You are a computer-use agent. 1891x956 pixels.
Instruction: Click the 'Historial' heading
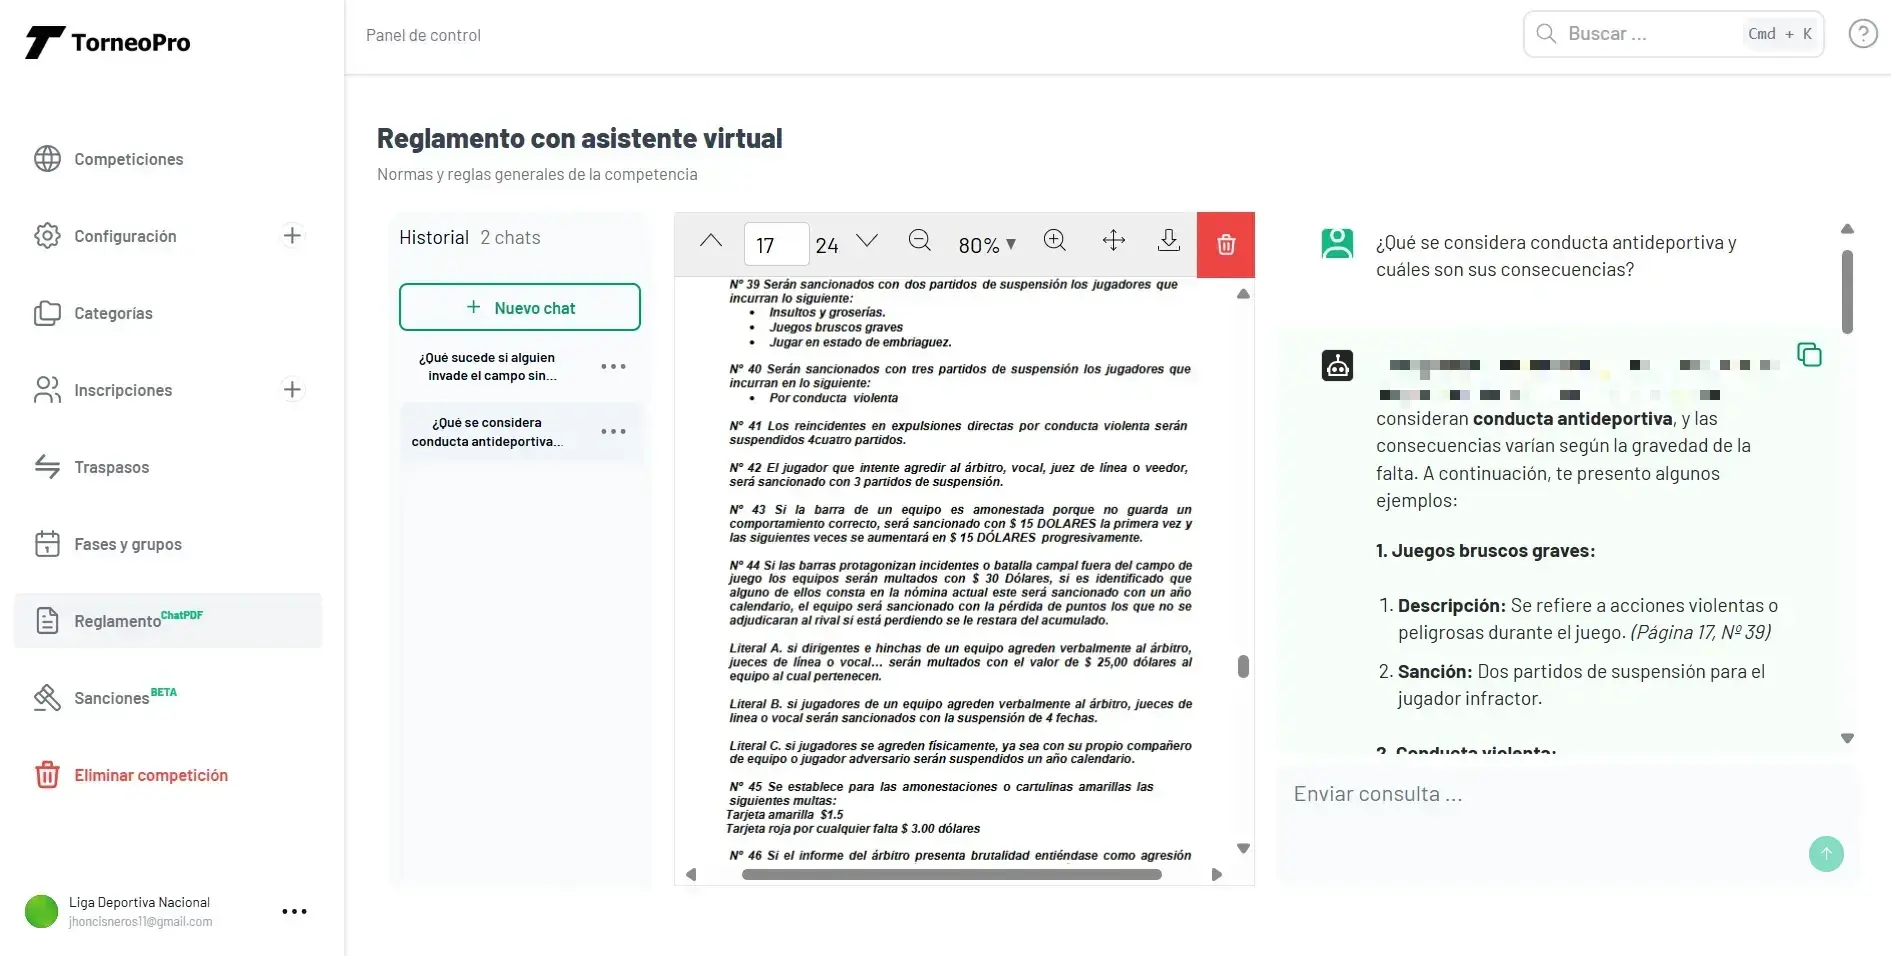[x=434, y=237]
